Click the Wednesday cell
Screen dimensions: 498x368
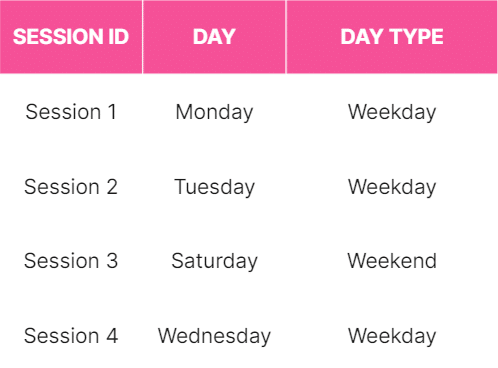(x=214, y=336)
